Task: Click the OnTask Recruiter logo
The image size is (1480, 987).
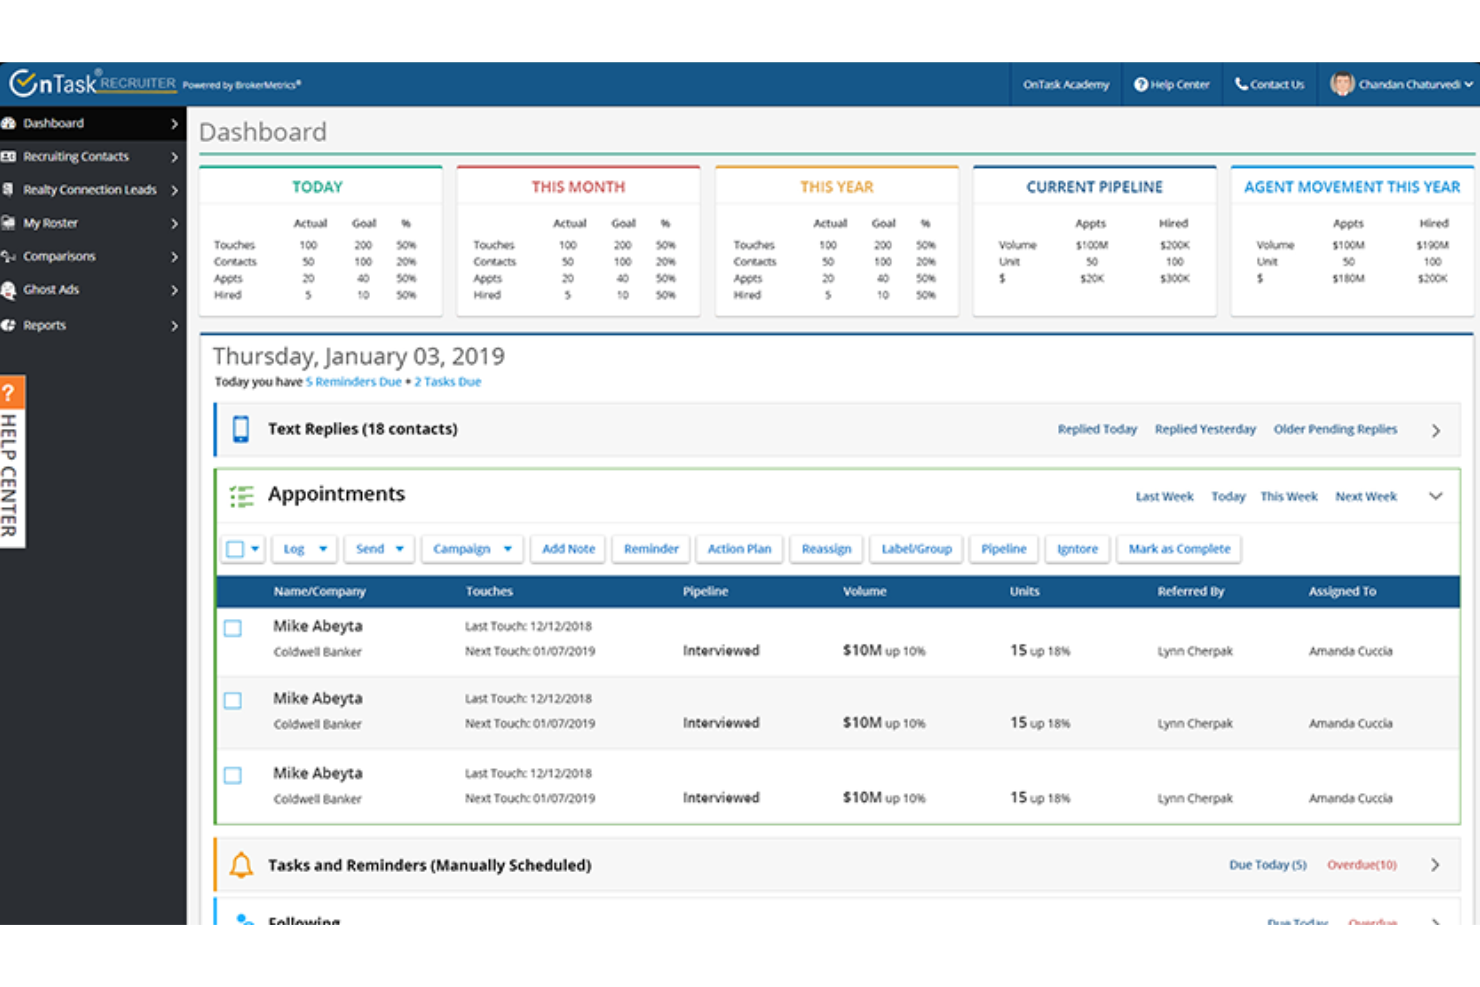Action: pyautogui.click(x=93, y=84)
